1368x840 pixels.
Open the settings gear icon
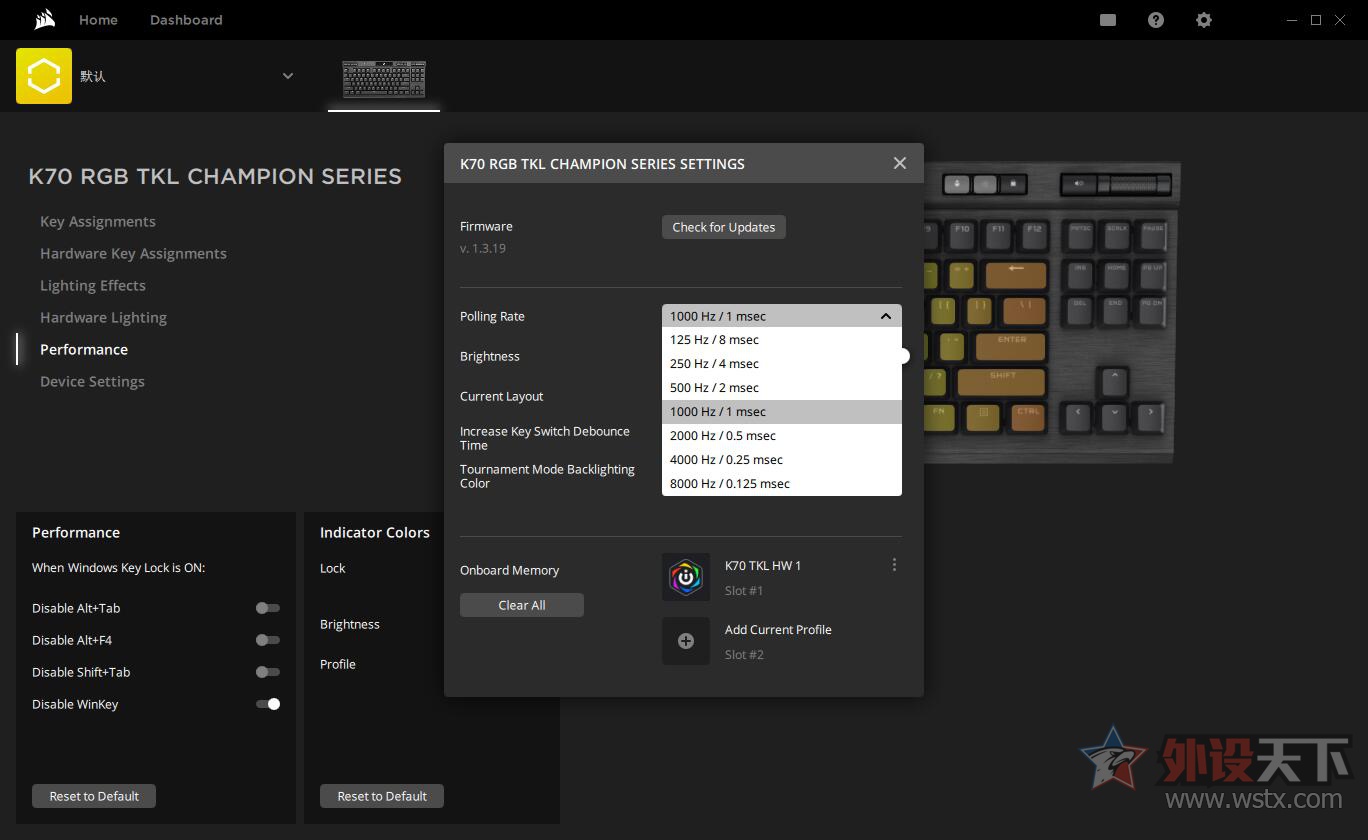[1204, 20]
